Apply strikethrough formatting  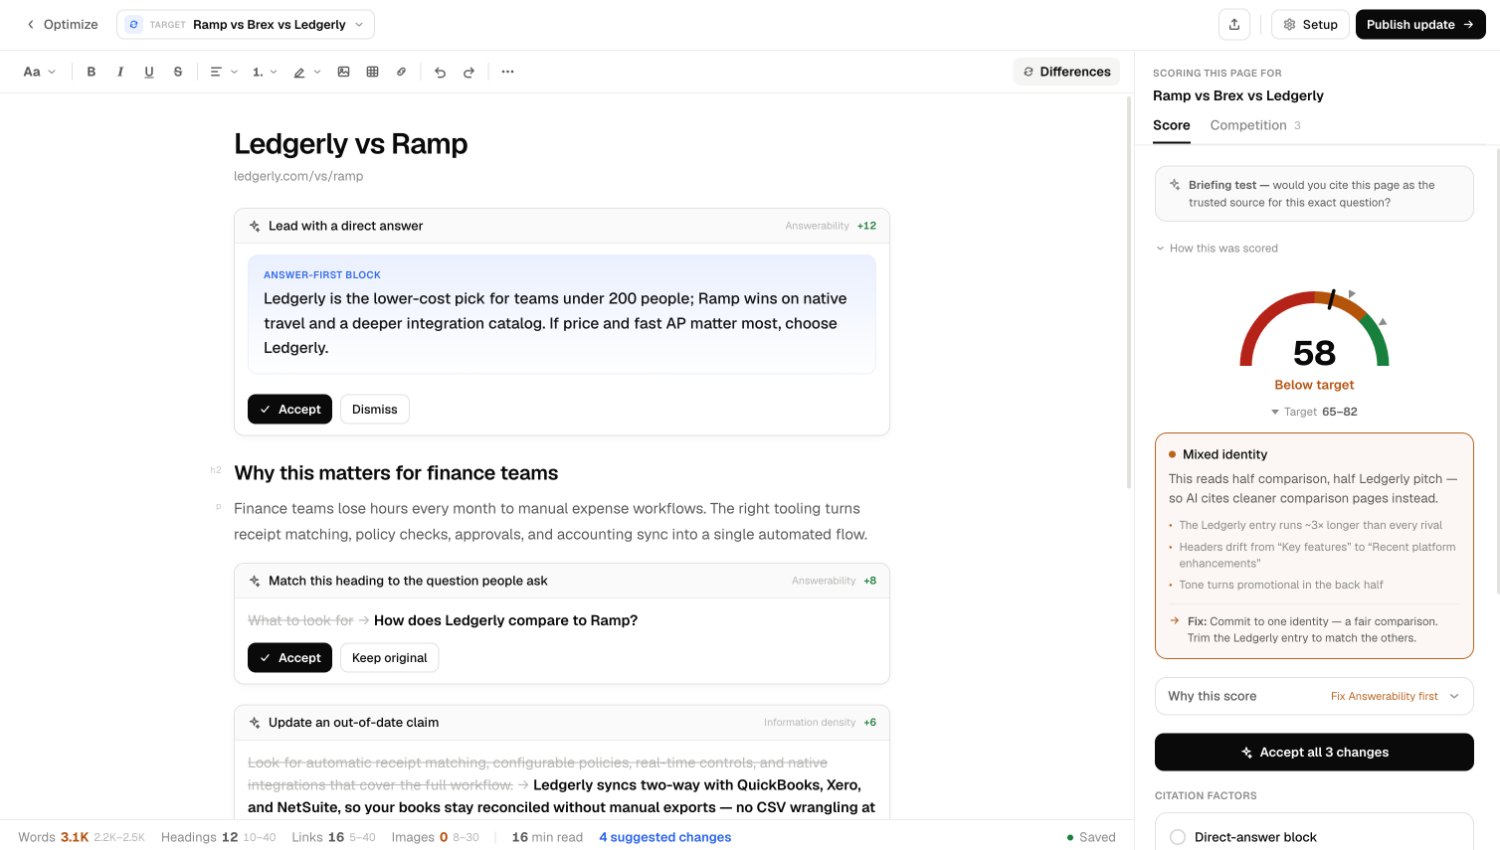pyautogui.click(x=178, y=72)
